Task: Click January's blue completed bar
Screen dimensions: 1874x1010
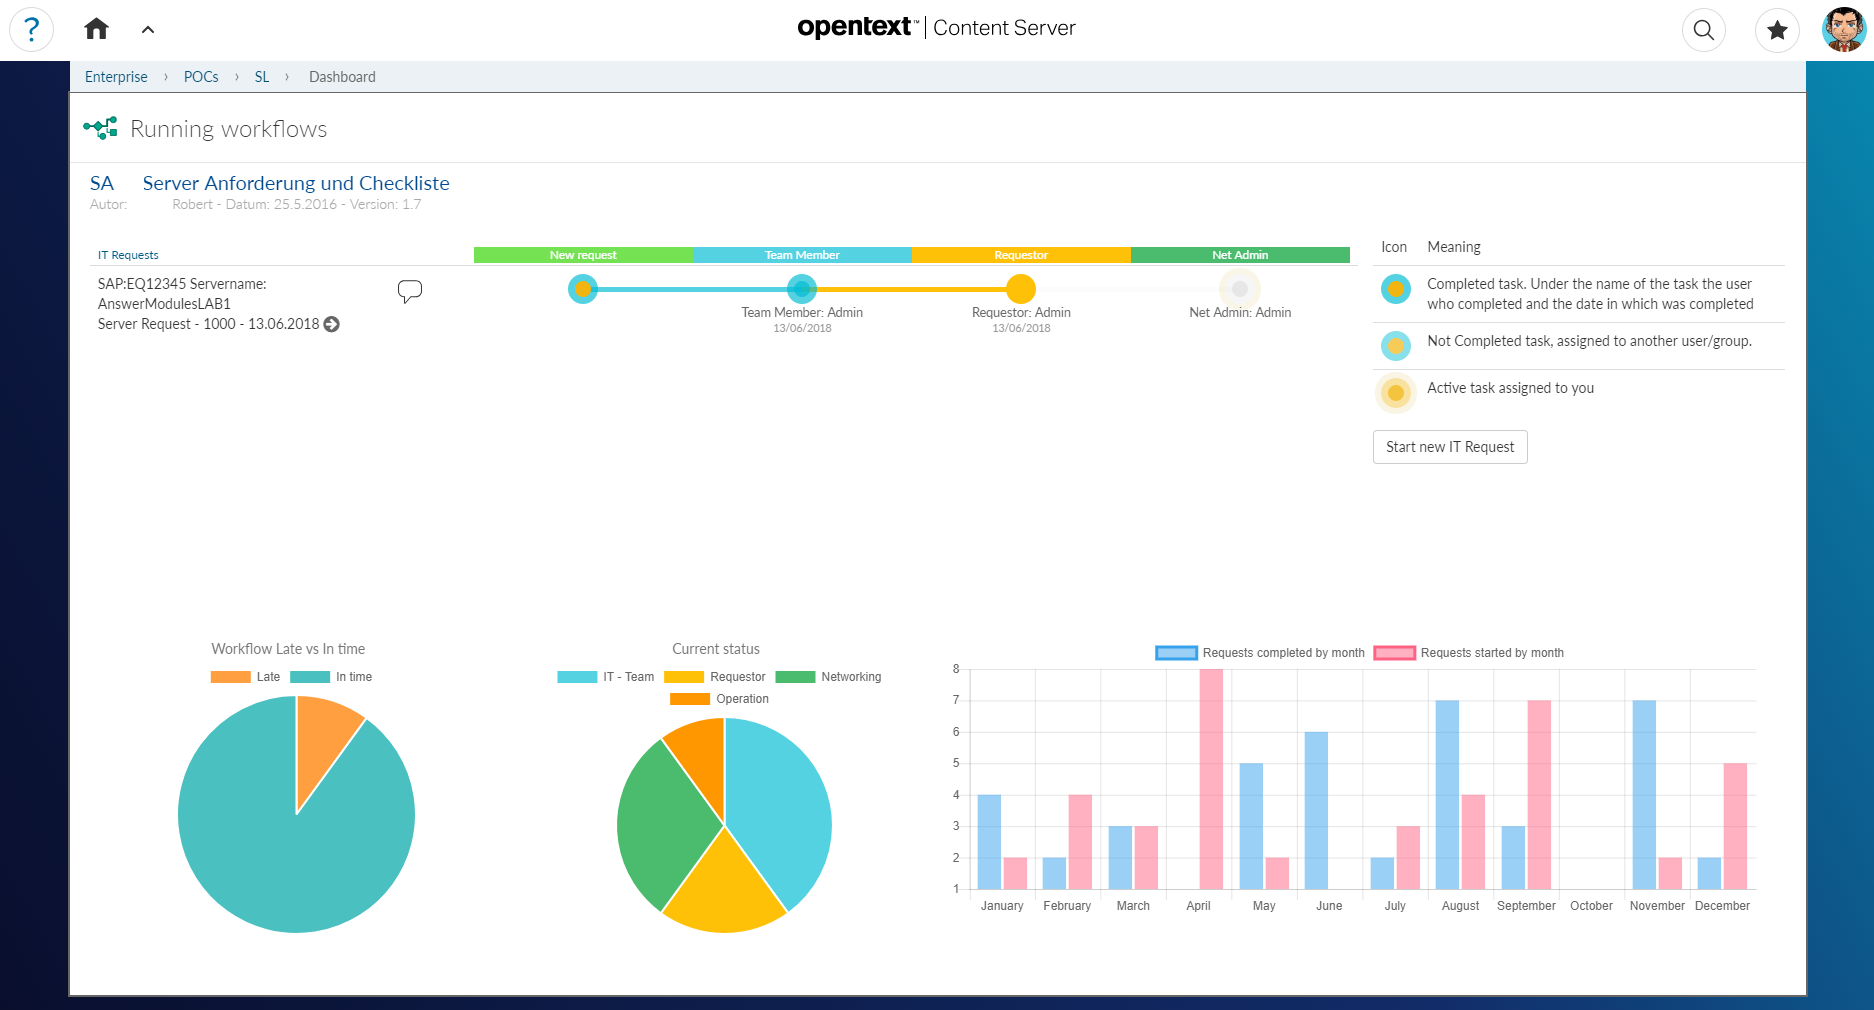Action: point(989,842)
